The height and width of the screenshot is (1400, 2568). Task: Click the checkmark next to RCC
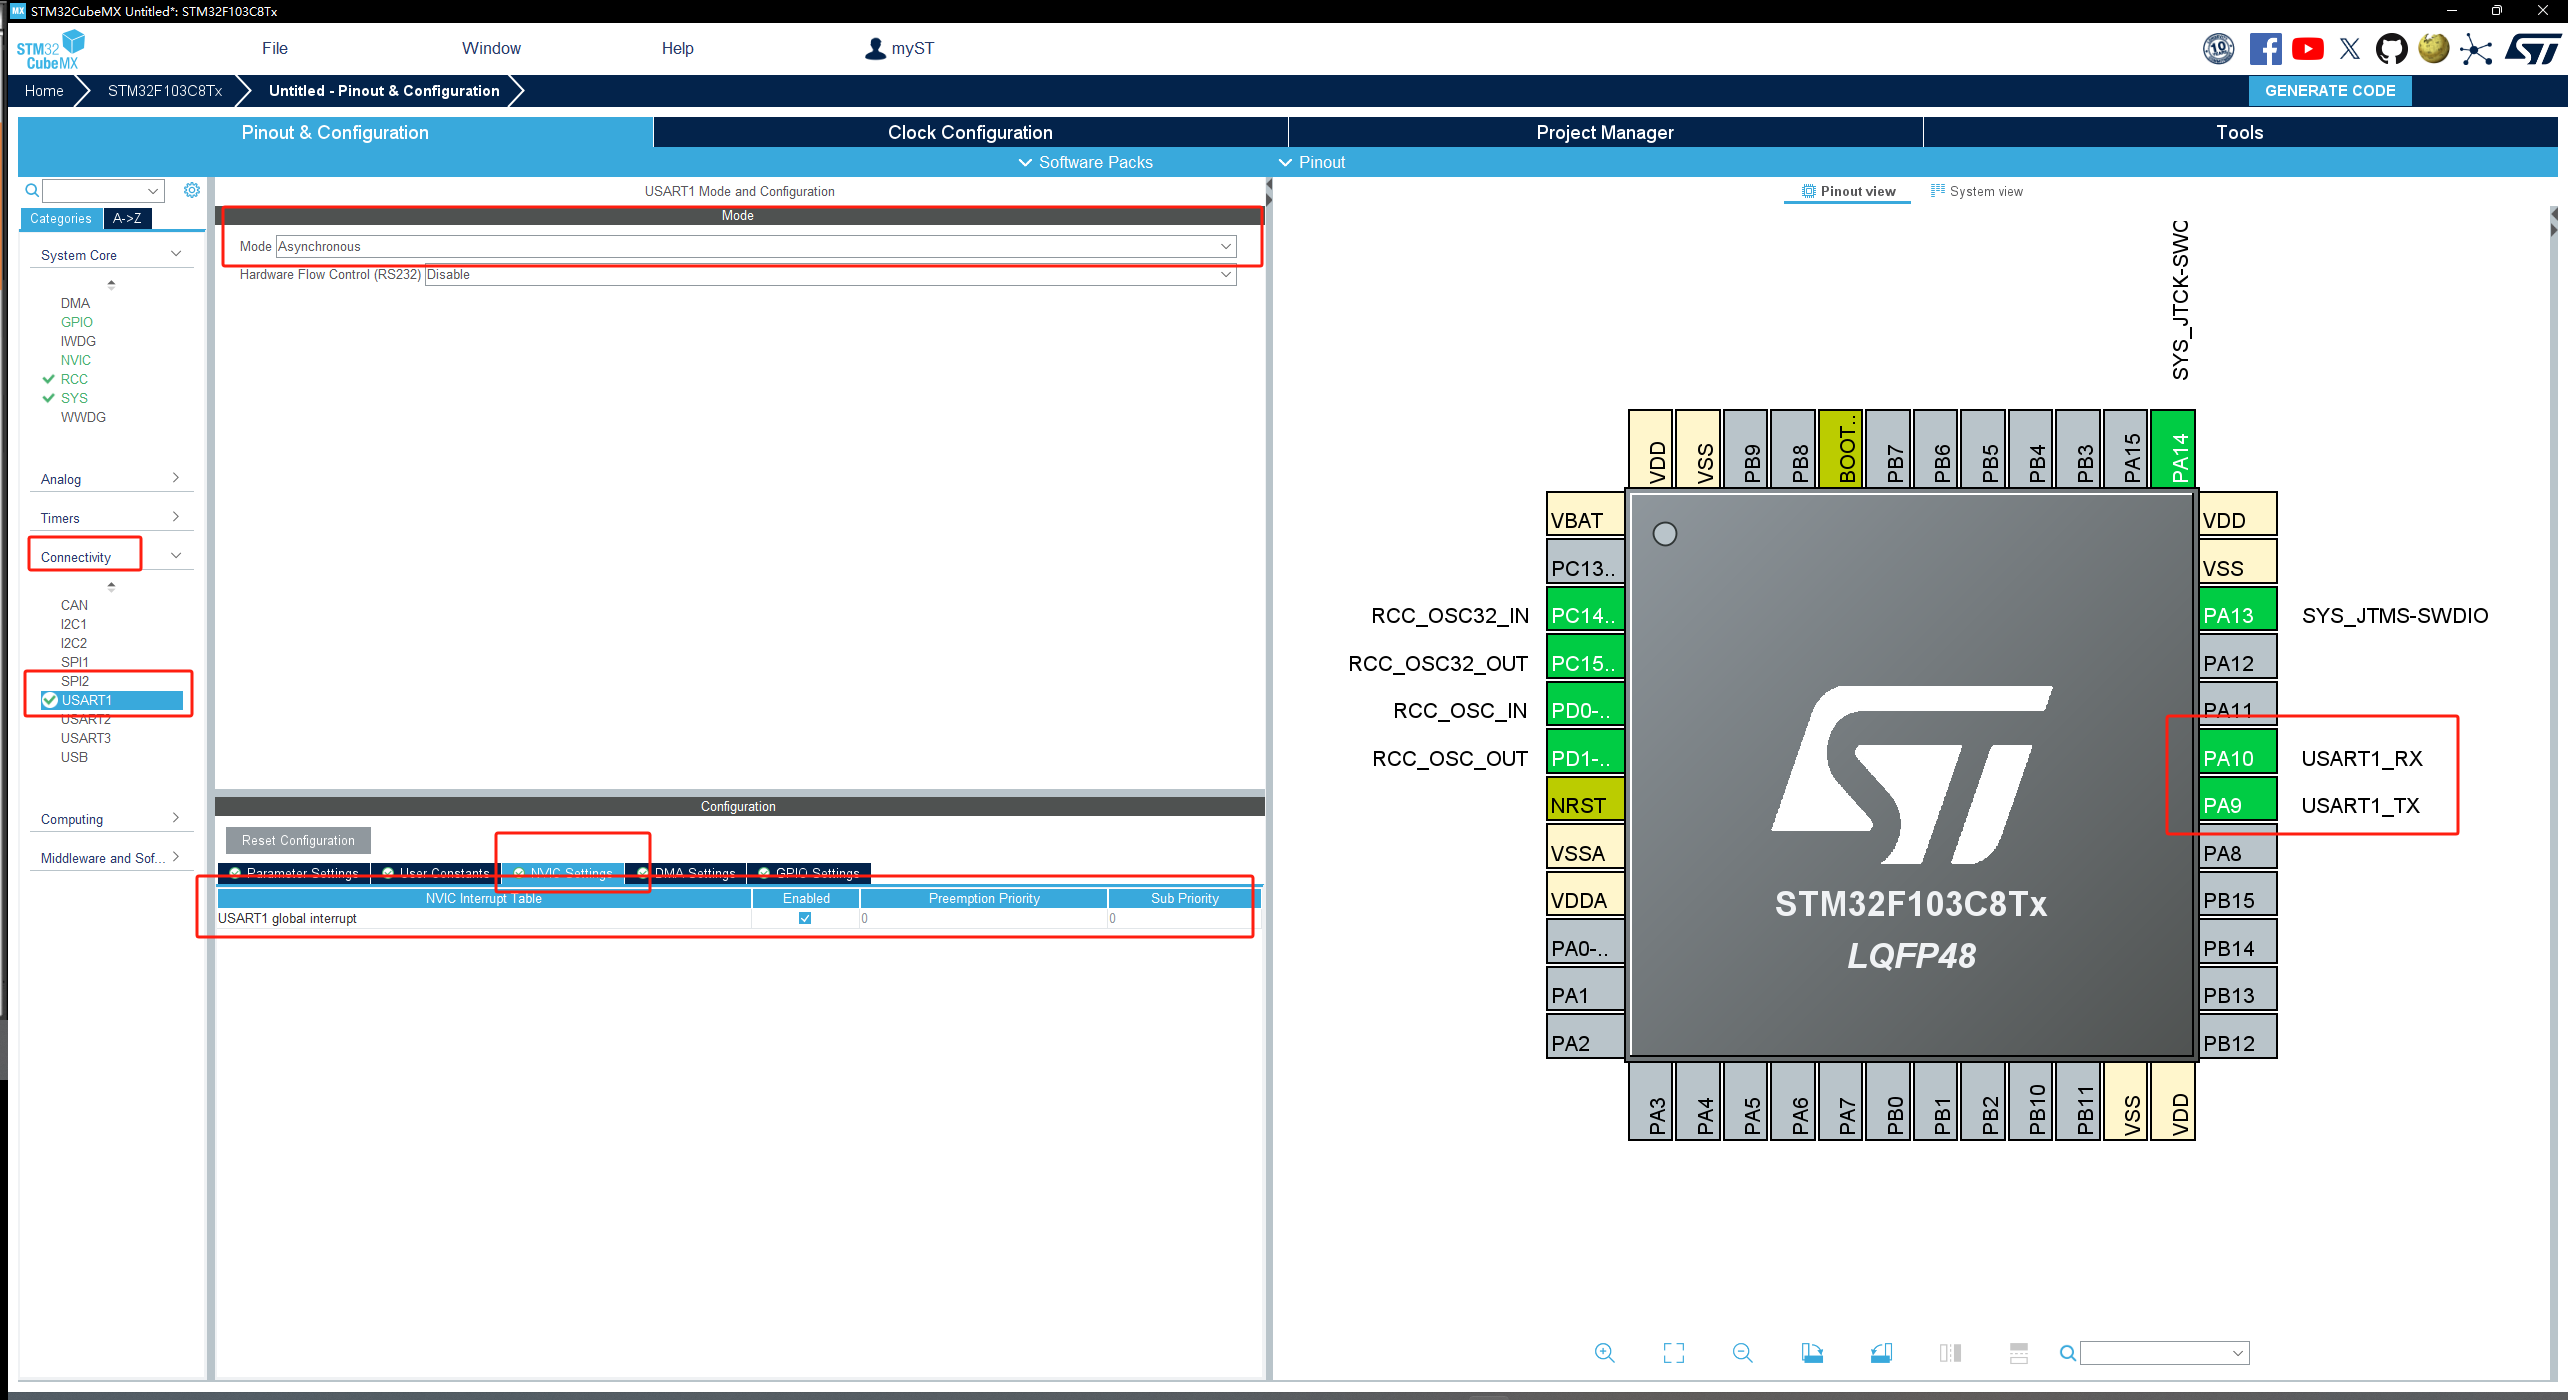click(x=48, y=378)
